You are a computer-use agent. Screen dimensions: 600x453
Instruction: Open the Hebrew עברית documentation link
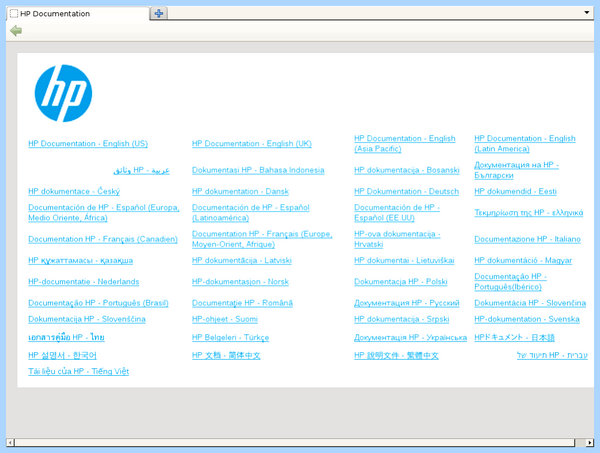(x=552, y=355)
